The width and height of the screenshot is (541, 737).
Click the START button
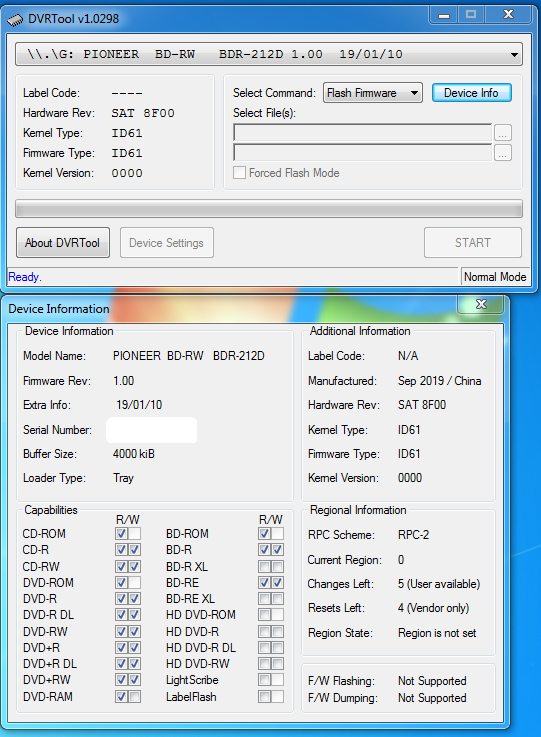472,243
